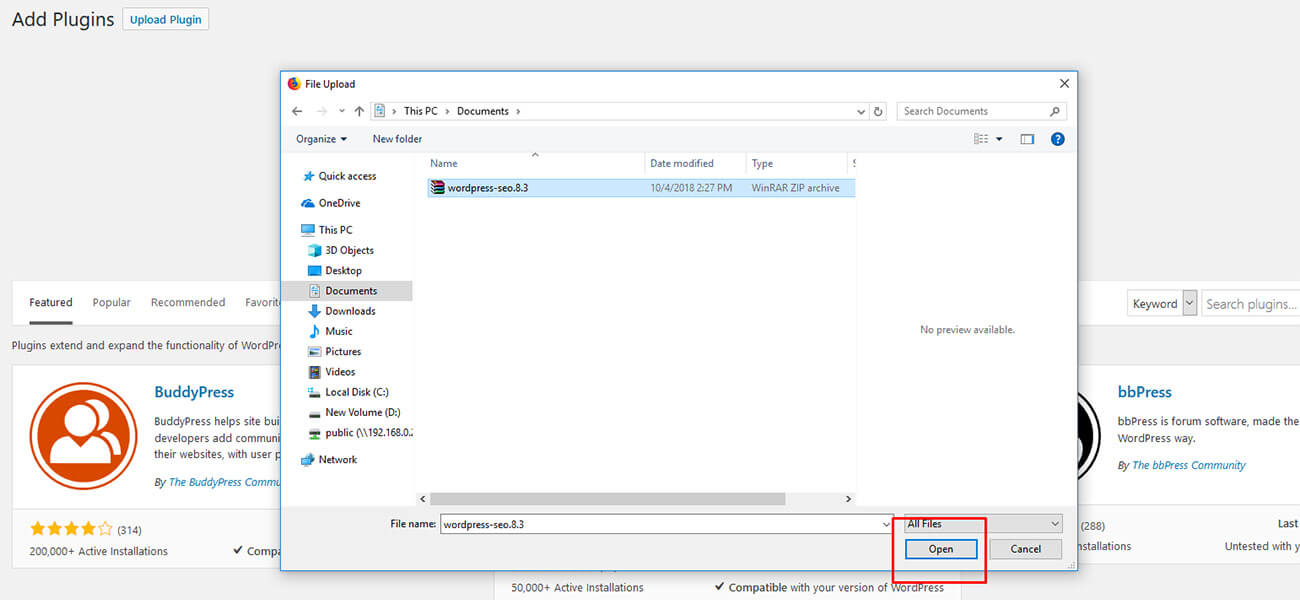Click the New folder button
Image resolution: width=1300 pixels, height=600 pixels.
coord(397,139)
